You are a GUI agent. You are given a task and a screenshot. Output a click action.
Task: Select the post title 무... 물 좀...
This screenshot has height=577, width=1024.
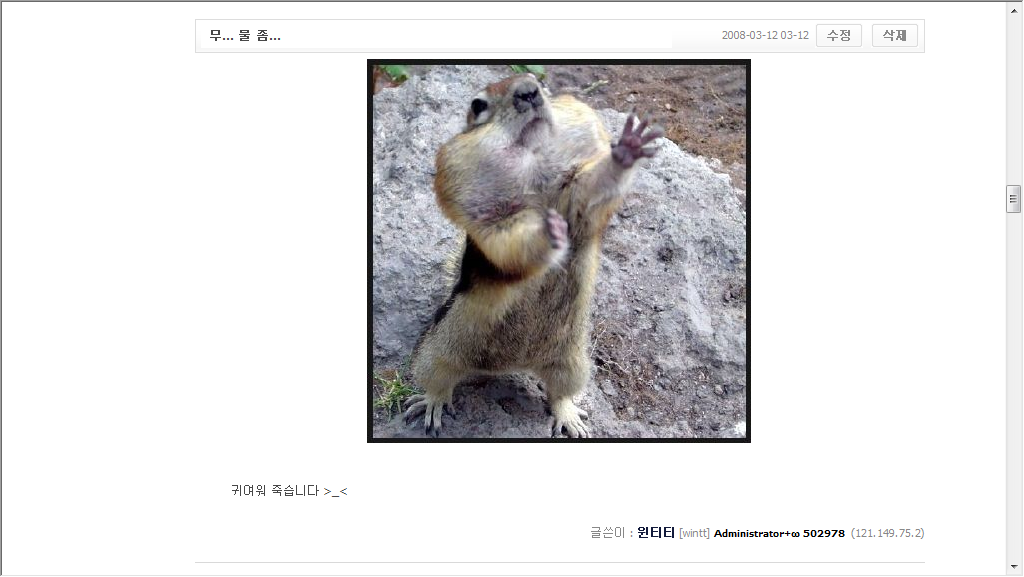click(x=245, y=36)
